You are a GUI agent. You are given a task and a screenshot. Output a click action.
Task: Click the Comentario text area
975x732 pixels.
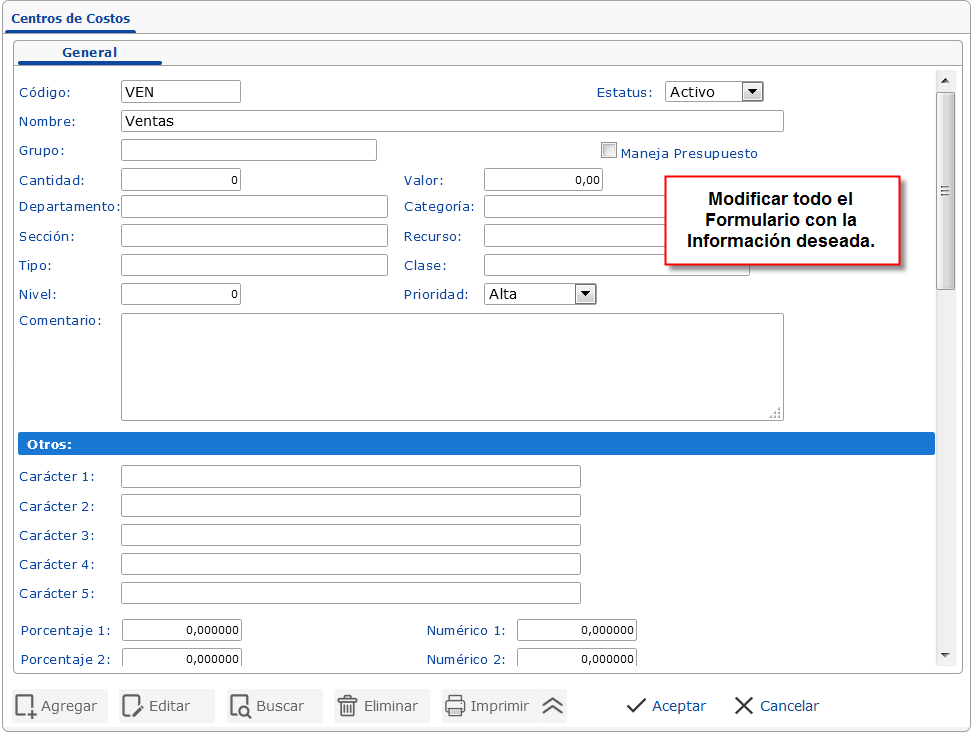click(450, 365)
